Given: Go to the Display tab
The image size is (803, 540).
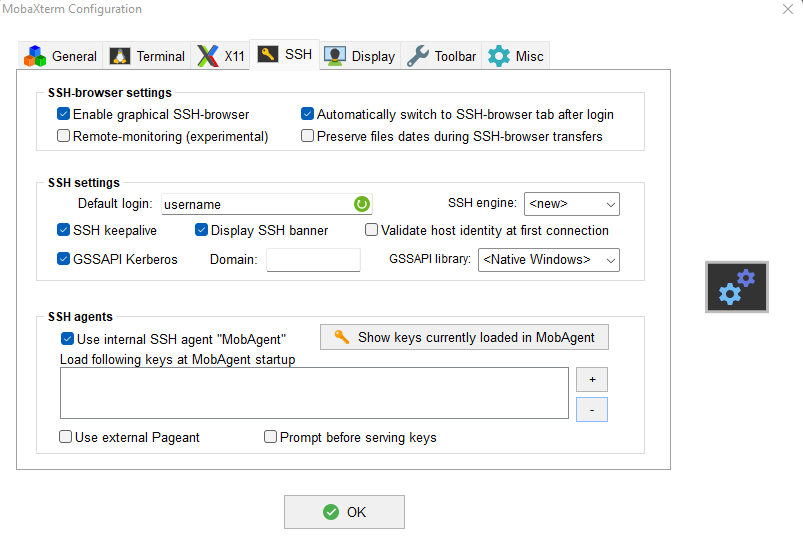Looking at the screenshot, I should tap(360, 56).
